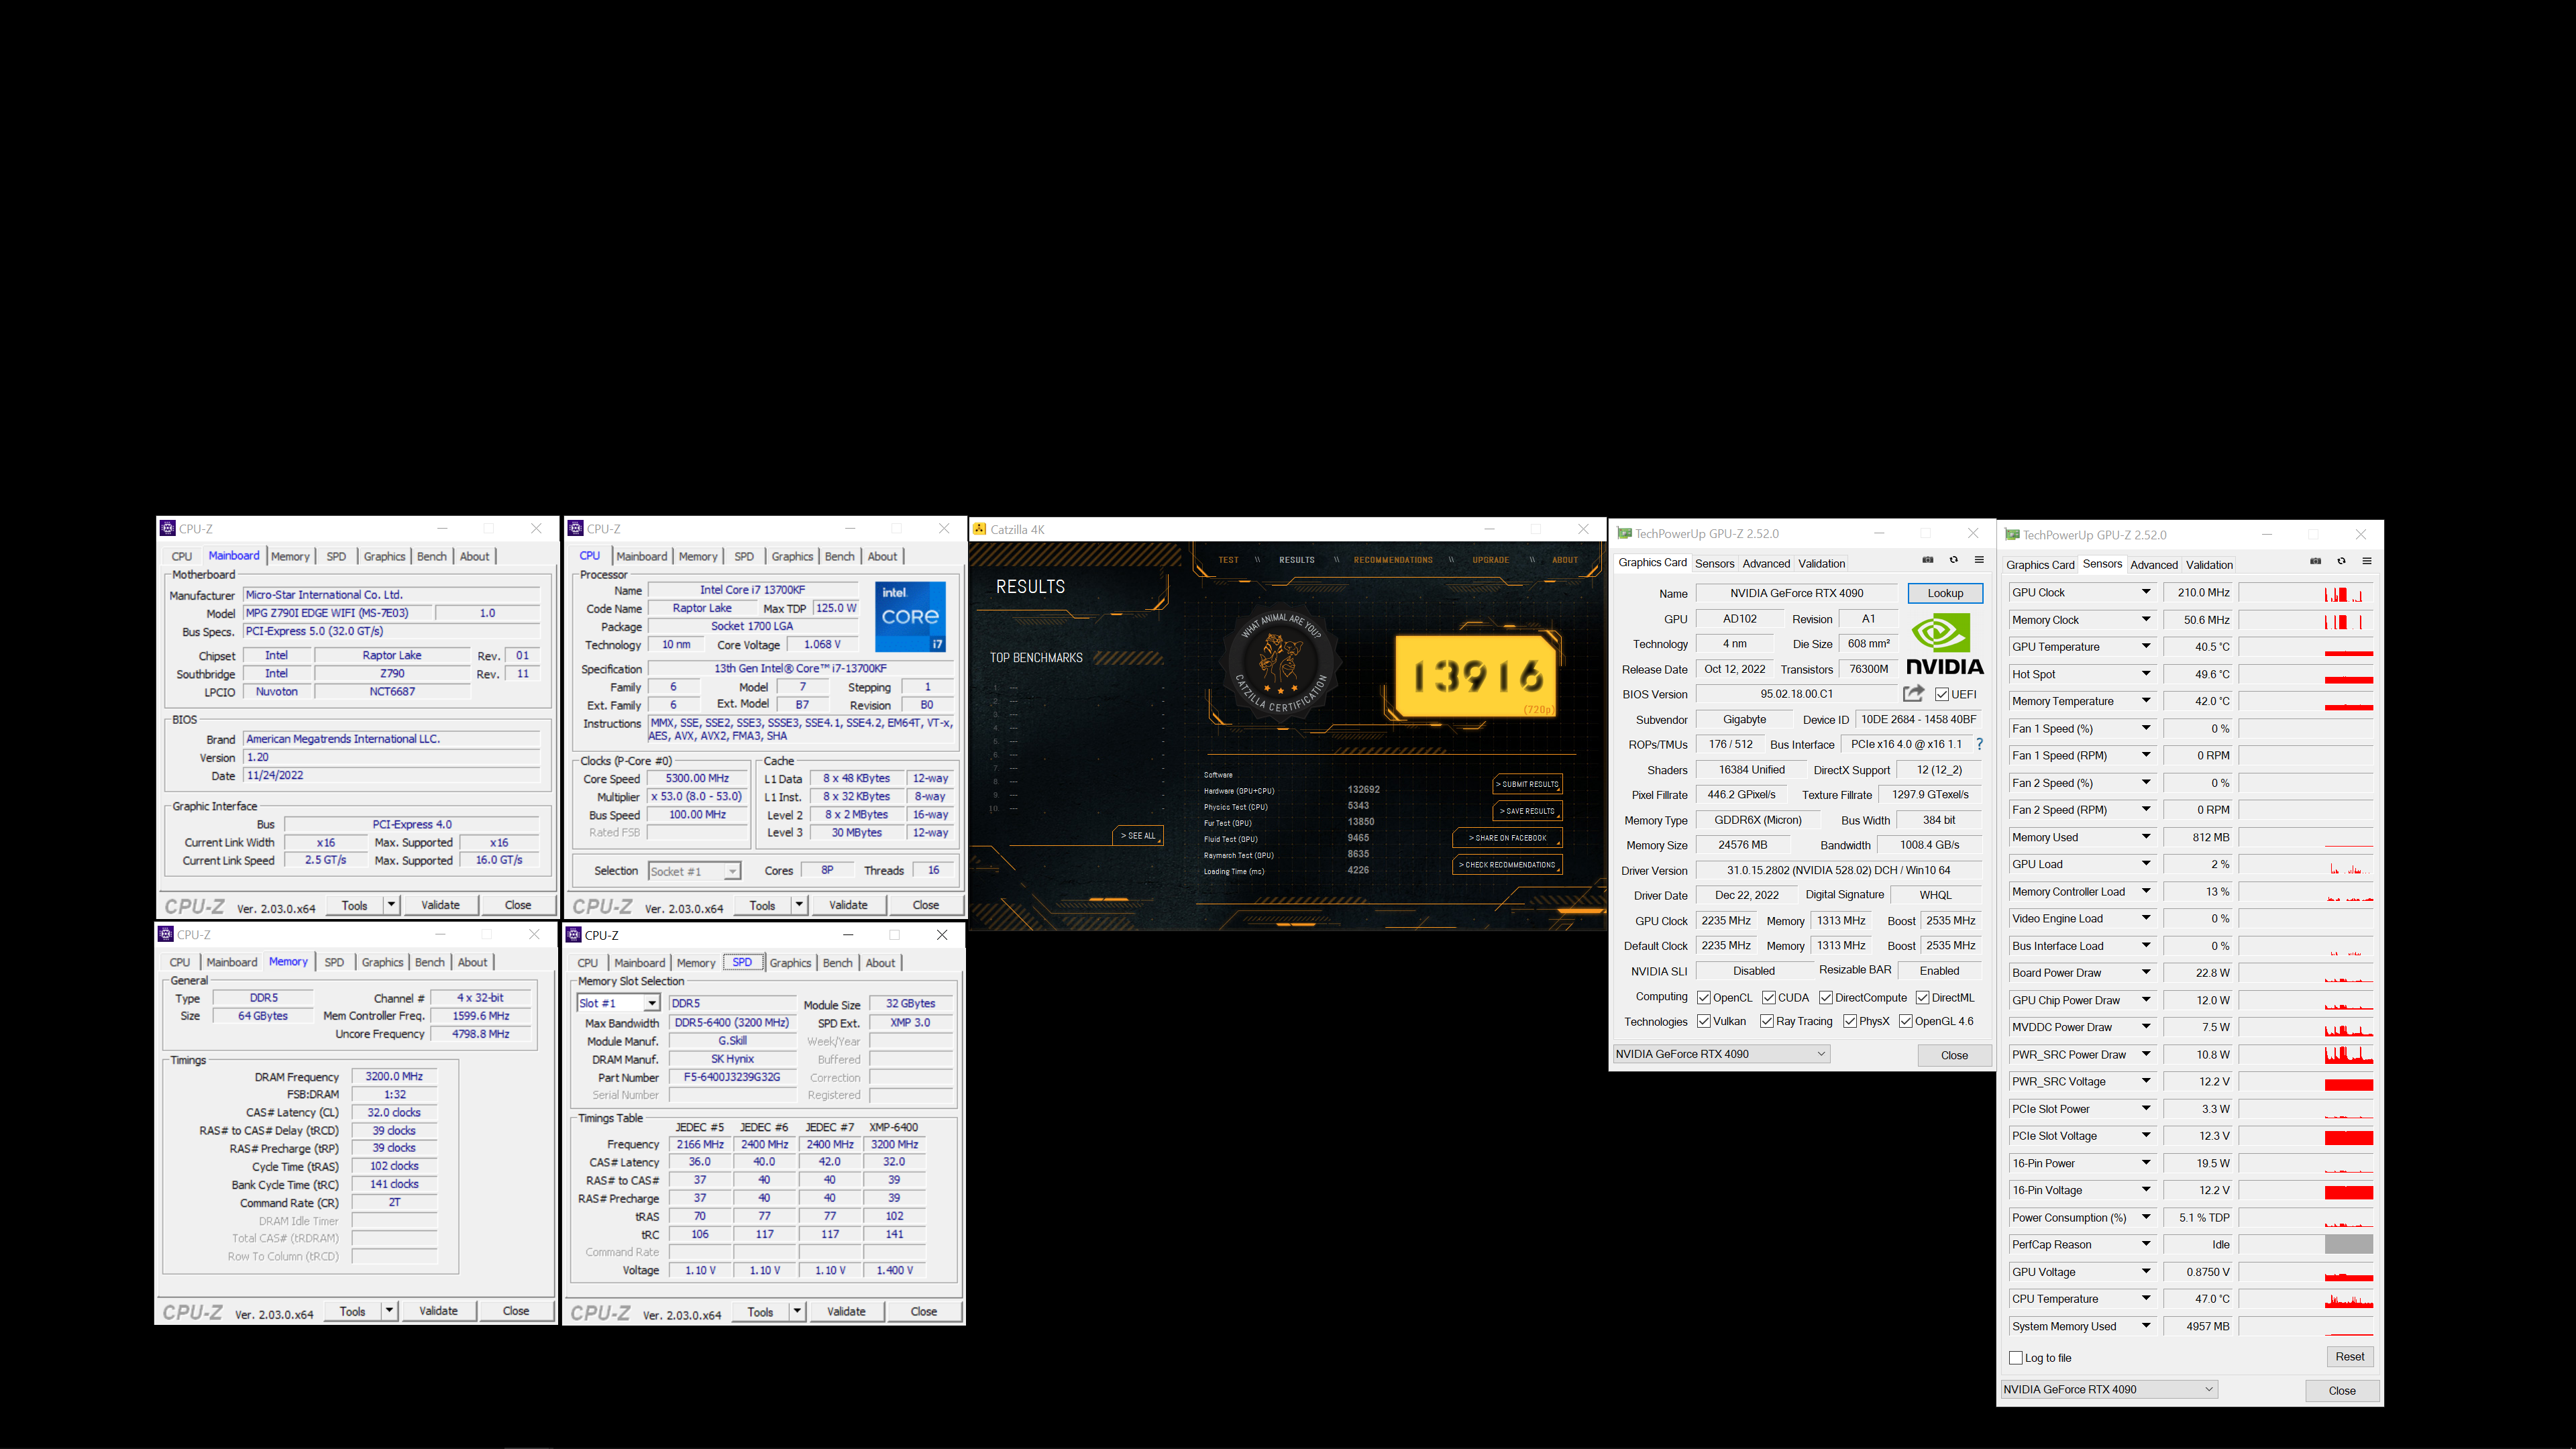Viewport: 2576px width, 1449px height.
Task: Click CPU-Z Memory window title icon
Action: point(166,934)
